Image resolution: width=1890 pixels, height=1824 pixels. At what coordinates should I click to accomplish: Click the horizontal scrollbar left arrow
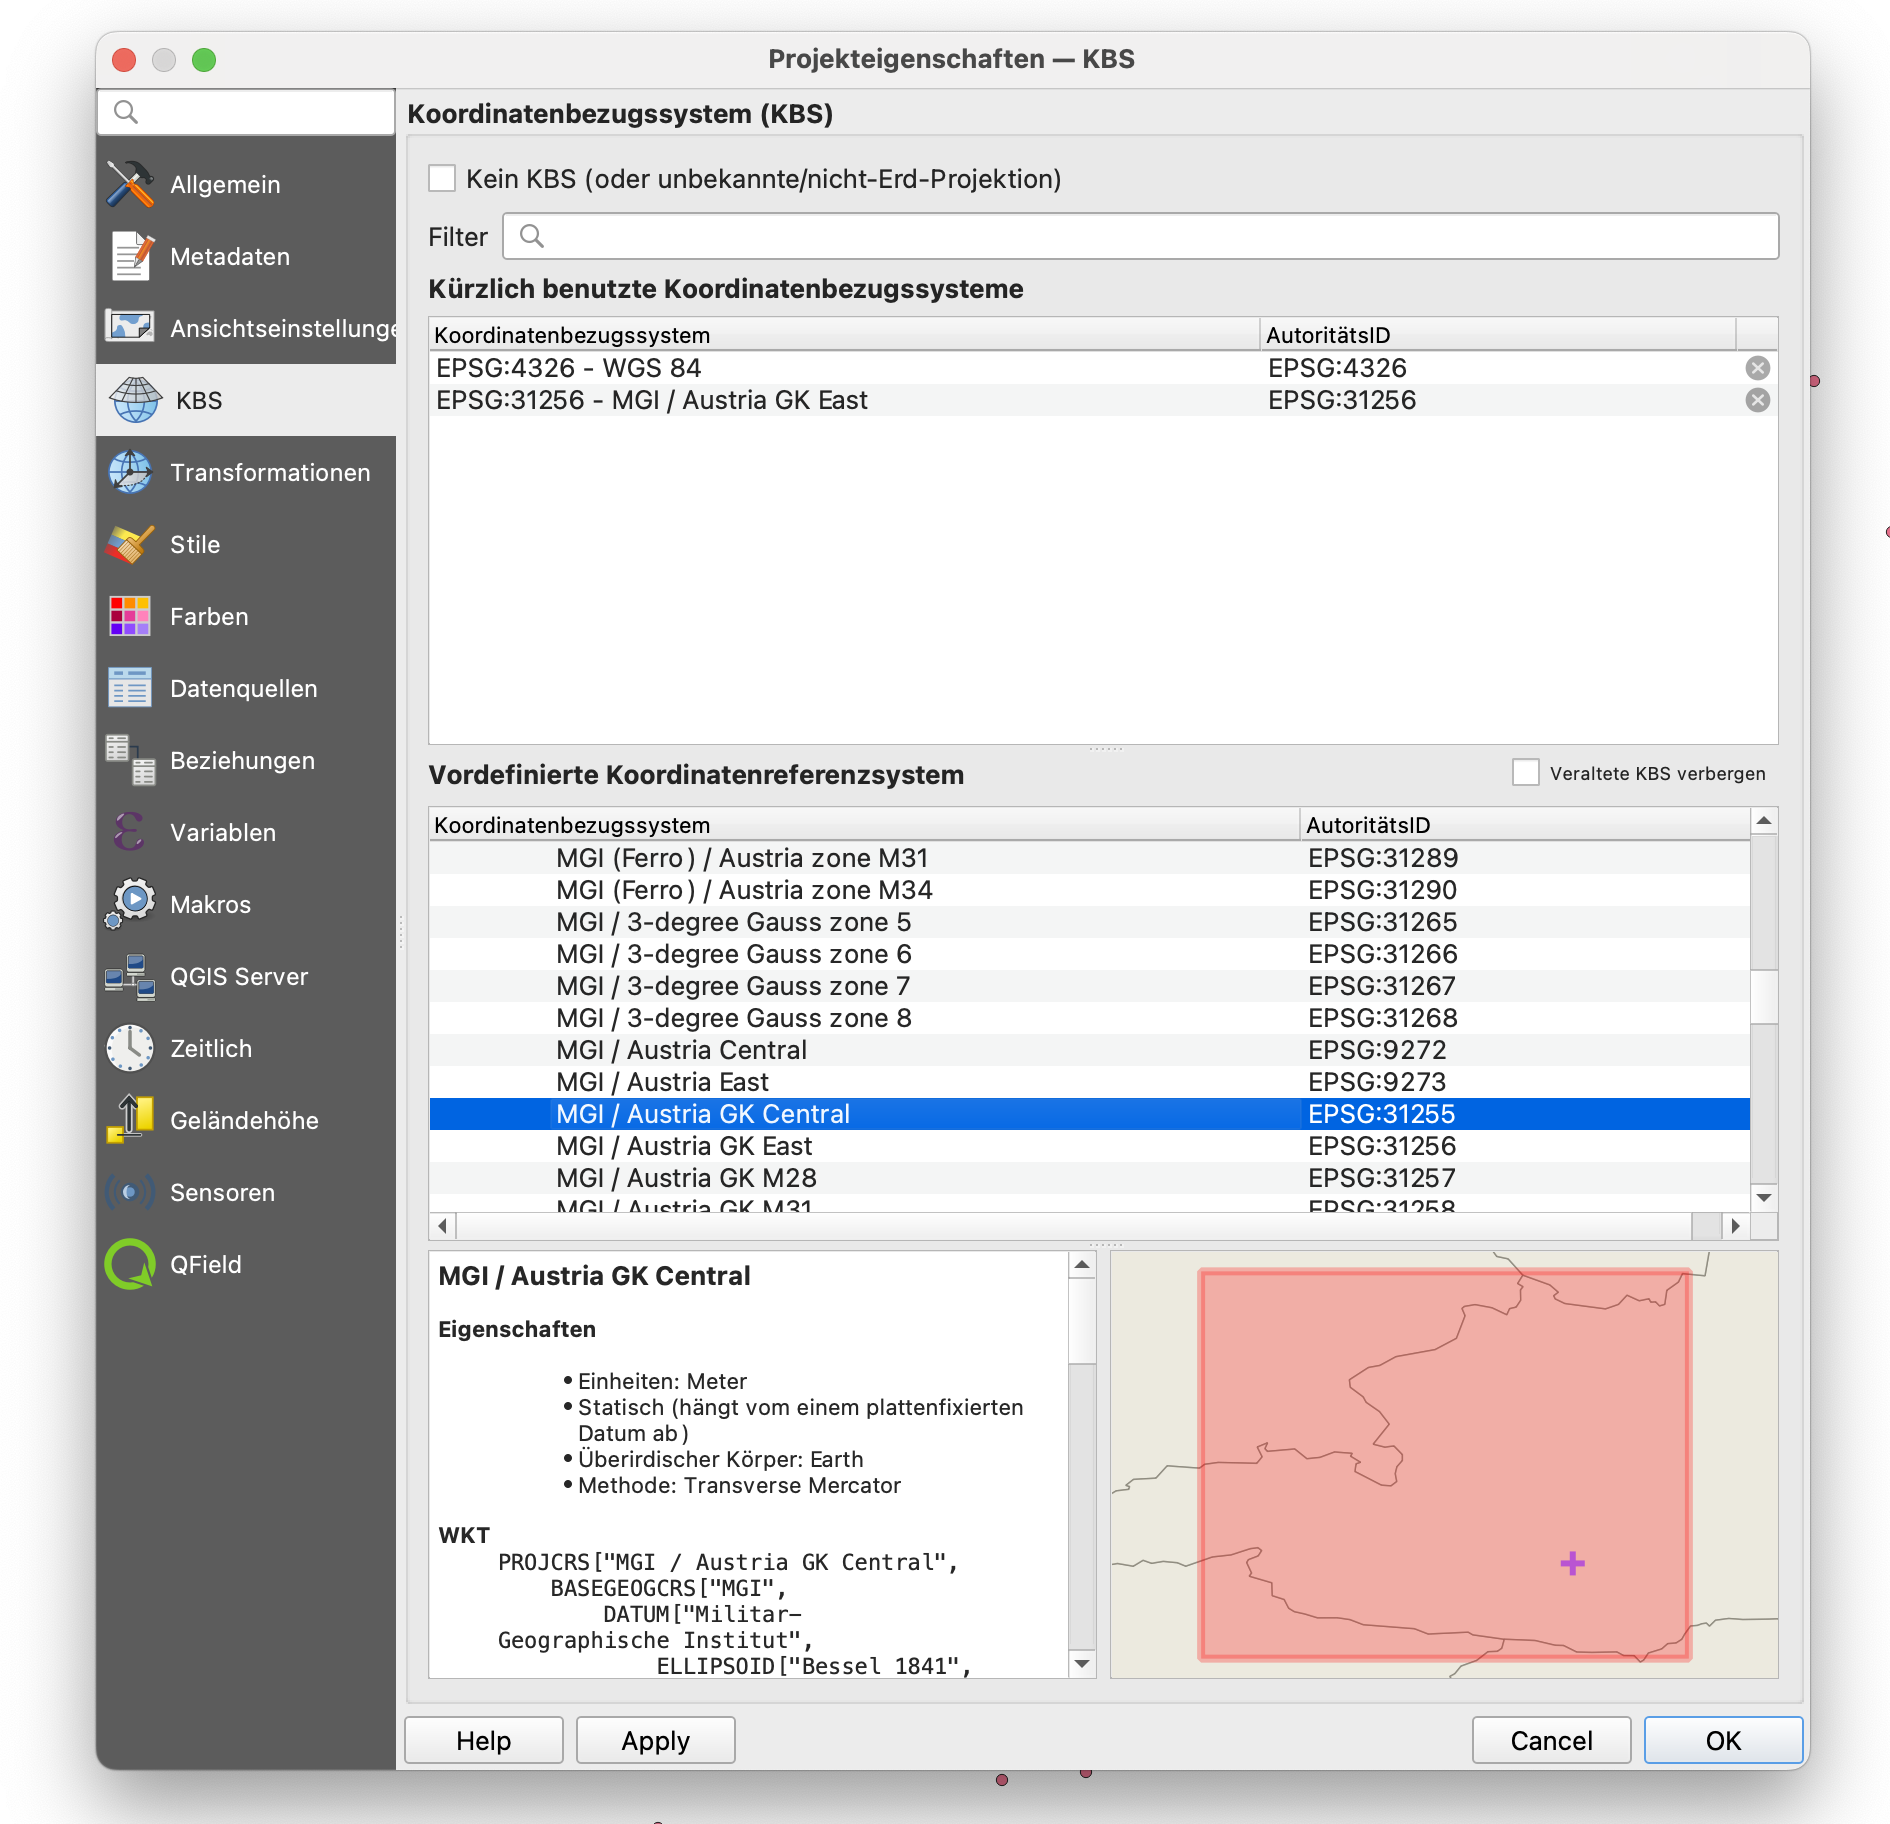(443, 1226)
